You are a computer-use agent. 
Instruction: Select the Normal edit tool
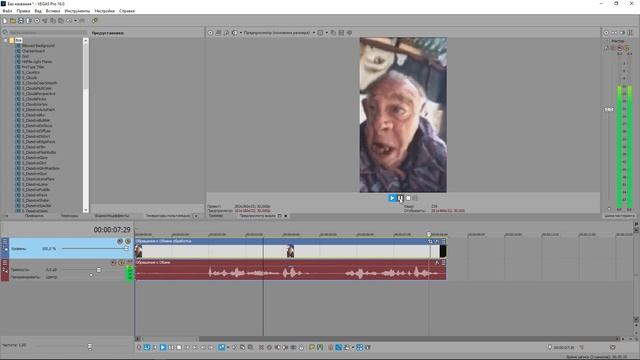tap(221, 347)
